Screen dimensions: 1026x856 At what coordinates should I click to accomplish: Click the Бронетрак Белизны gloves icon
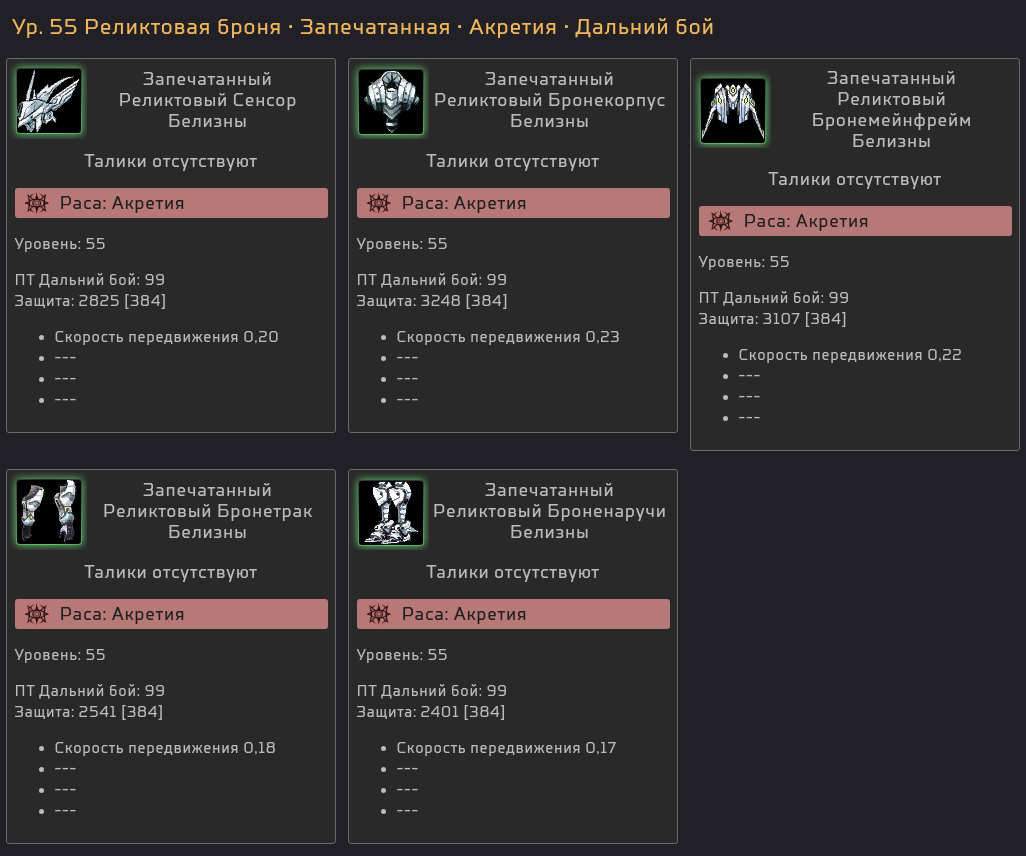point(49,512)
